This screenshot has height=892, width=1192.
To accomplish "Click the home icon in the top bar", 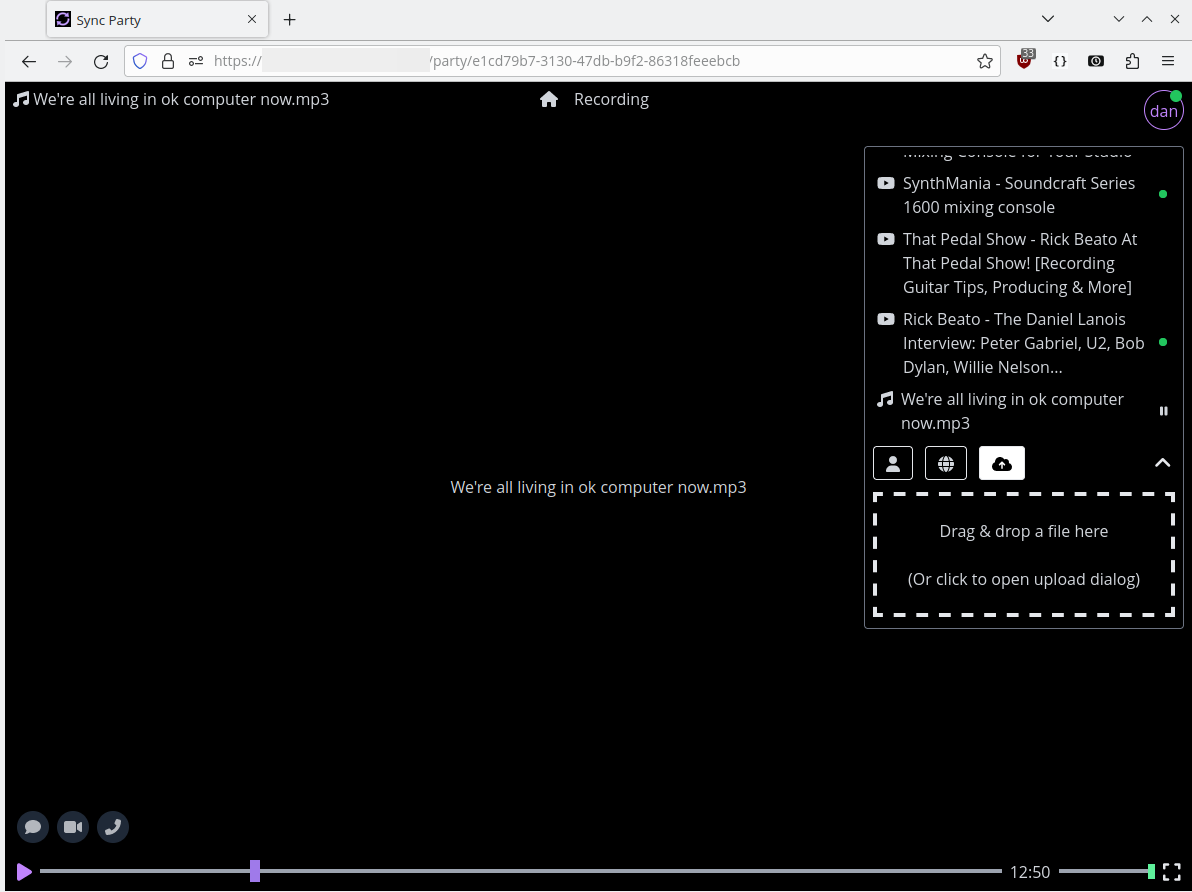I will click(548, 99).
